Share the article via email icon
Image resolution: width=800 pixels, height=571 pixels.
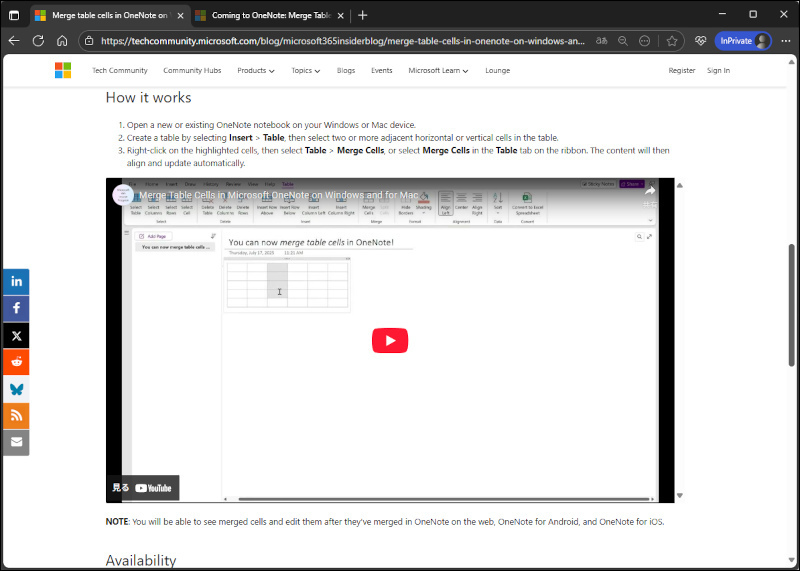pos(16,442)
